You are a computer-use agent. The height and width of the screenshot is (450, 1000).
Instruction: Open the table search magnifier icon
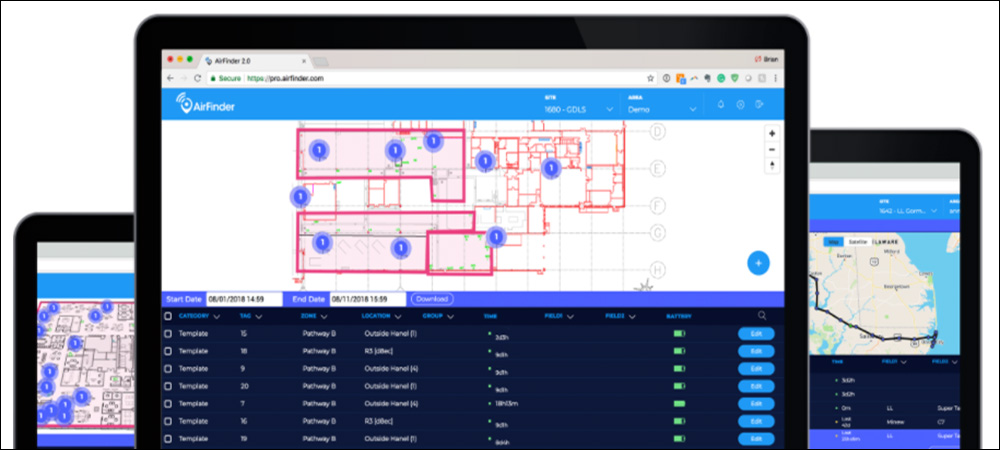pyautogui.click(x=762, y=316)
